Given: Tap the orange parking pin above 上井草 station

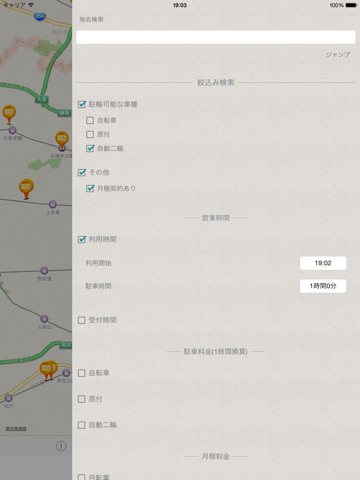Looking at the screenshot, I should pyautogui.click(x=26, y=188).
